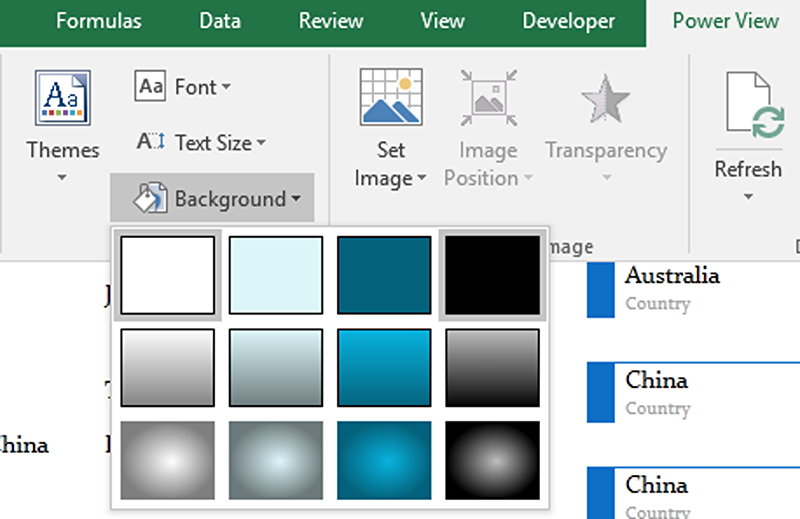
Task: Click the Transparency star icon
Action: (x=606, y=98)
